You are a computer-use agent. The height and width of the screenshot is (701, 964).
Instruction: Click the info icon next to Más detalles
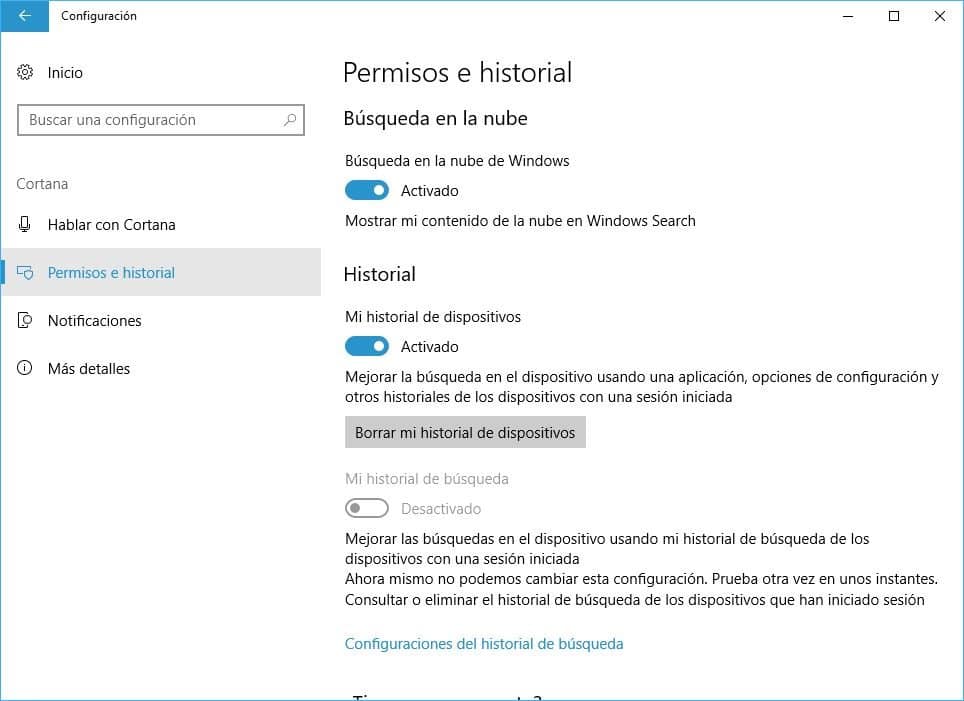click(x=24, y=368)
